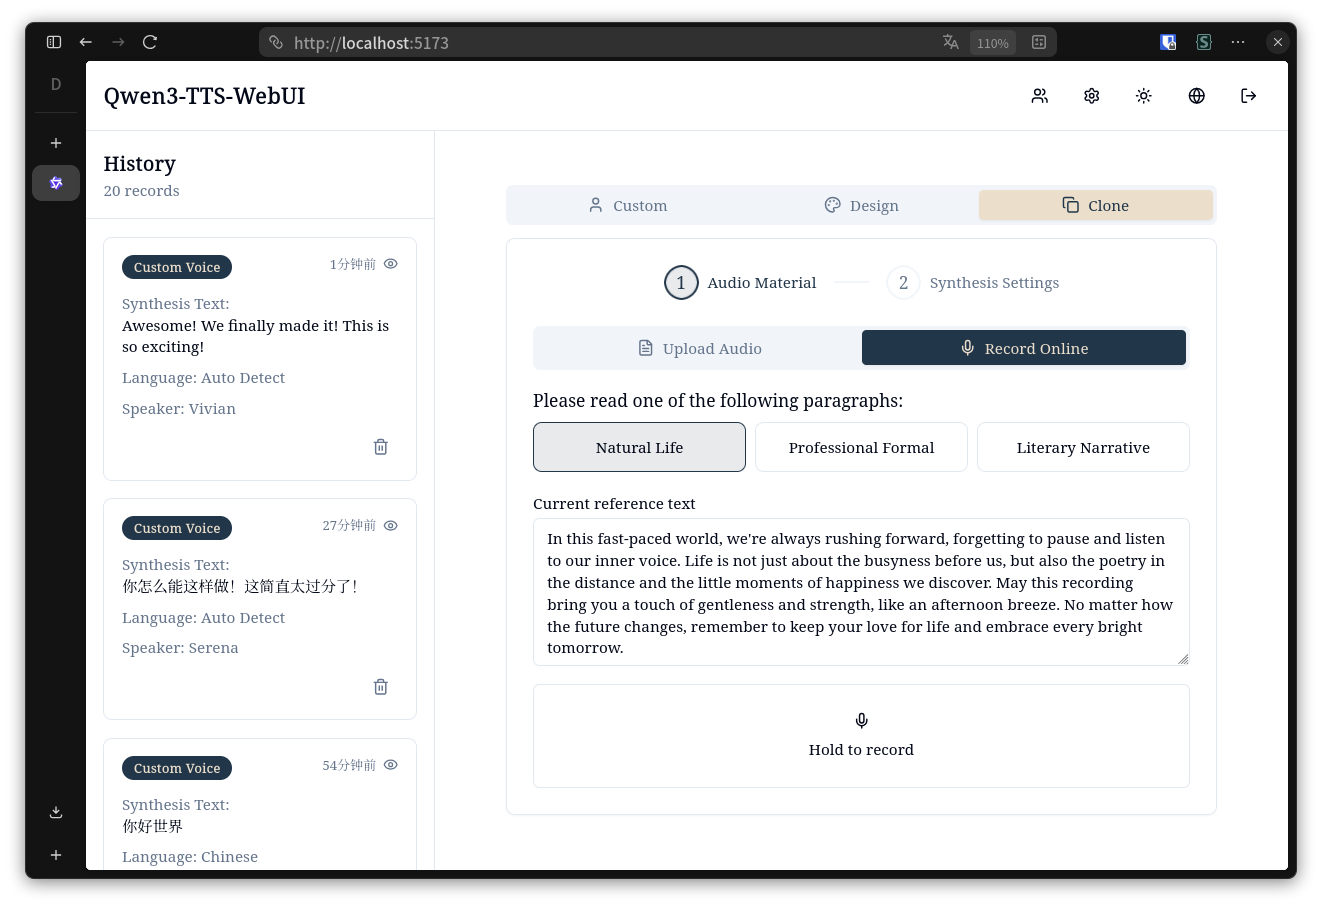Reload the page with browser refresh icon
Image resolution: width=1322 pixels, height=907 pixels.
(x=150, y=42)
